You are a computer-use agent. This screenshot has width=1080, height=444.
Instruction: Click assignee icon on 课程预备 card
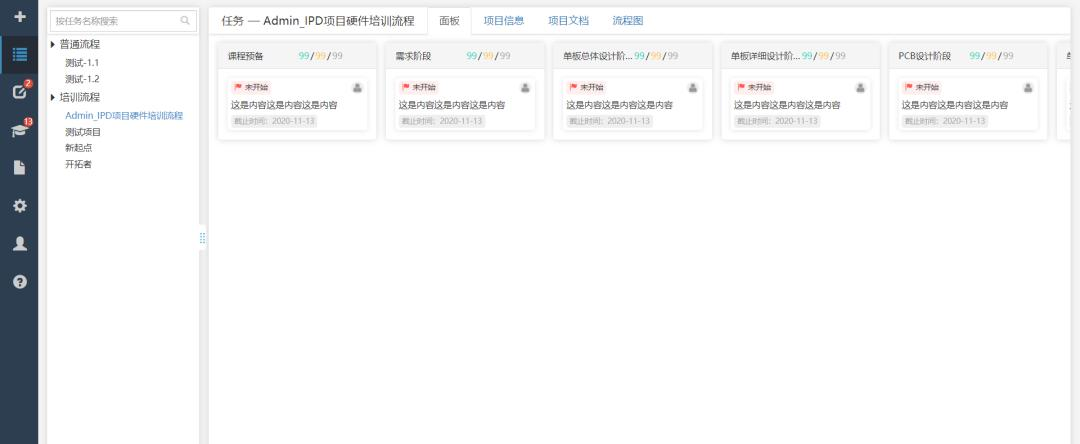tap(357, 87)
